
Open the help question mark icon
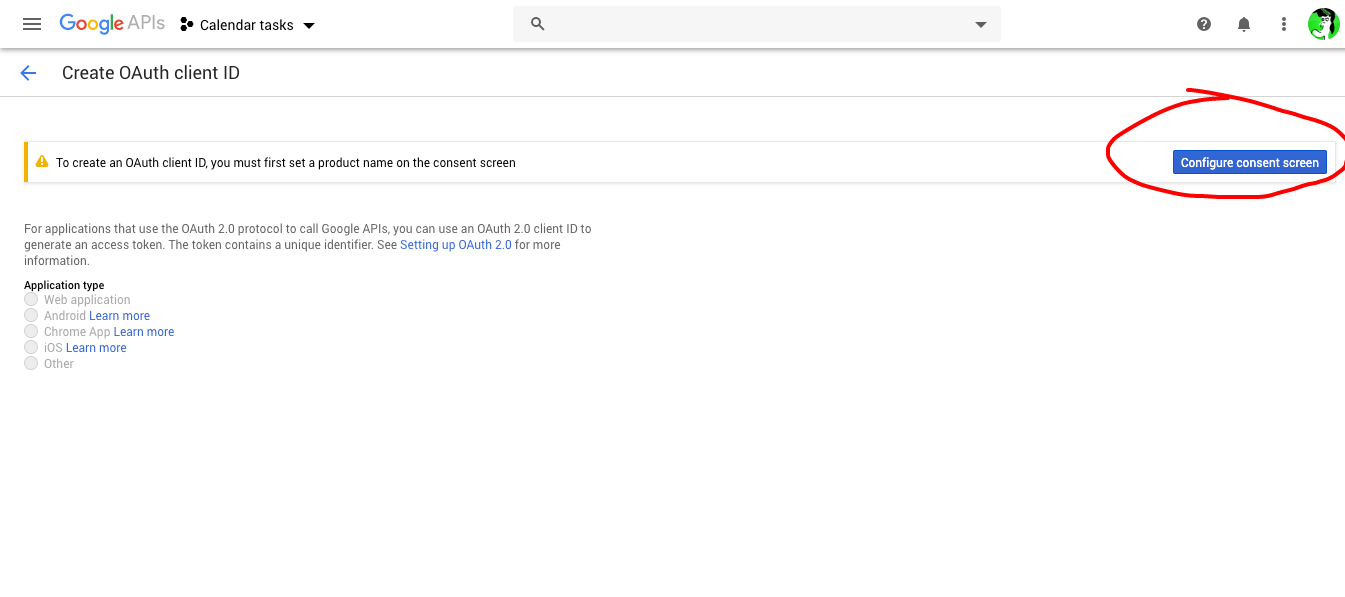pyautogui.click(x=1204, y=24)
